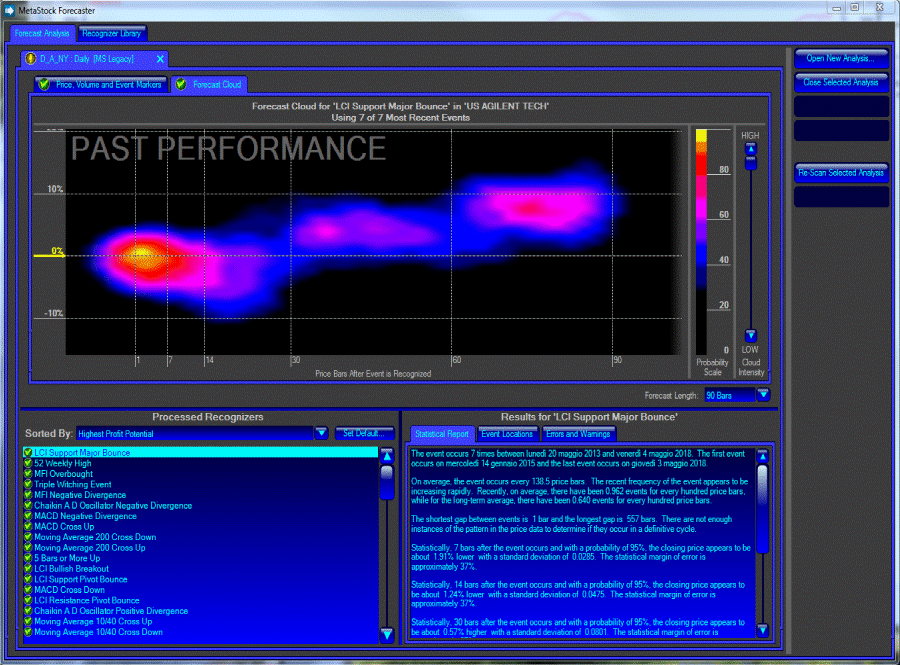Expand the Sorted By dropdown arrow
The height and width of the screenshot is (665, 900).
pos(321,433)
